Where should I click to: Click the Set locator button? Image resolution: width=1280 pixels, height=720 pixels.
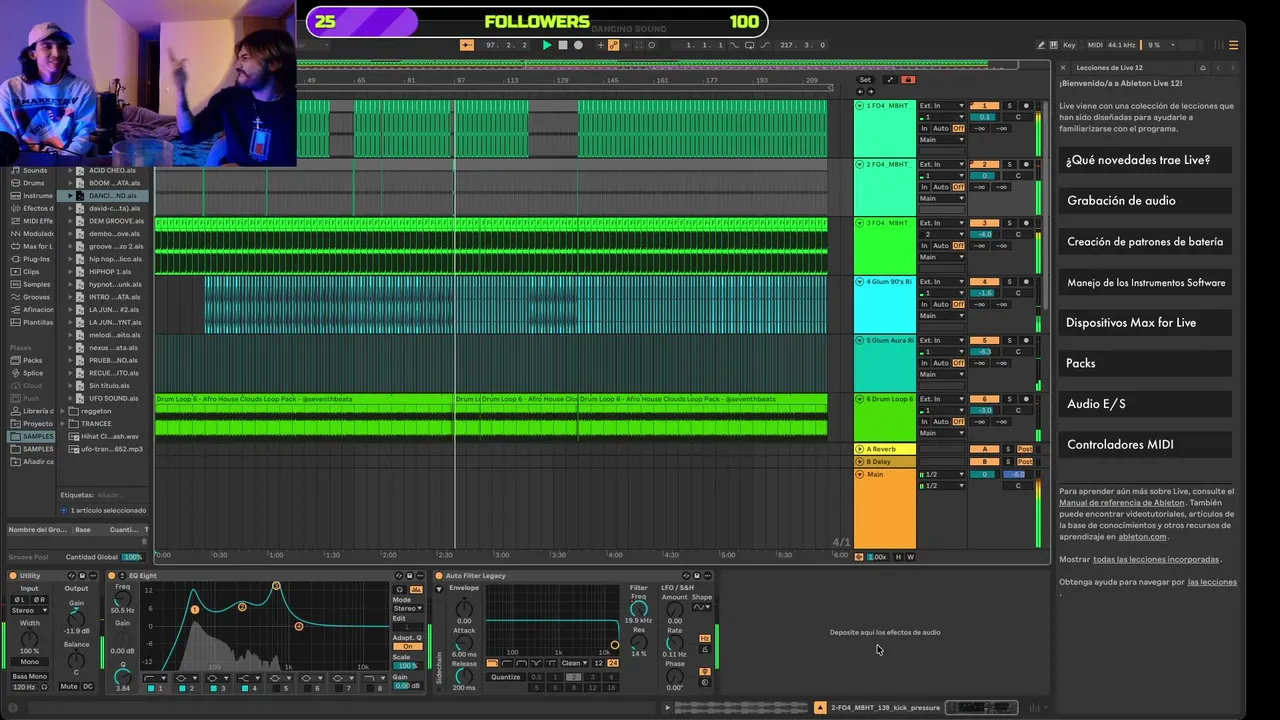[865, 80]
